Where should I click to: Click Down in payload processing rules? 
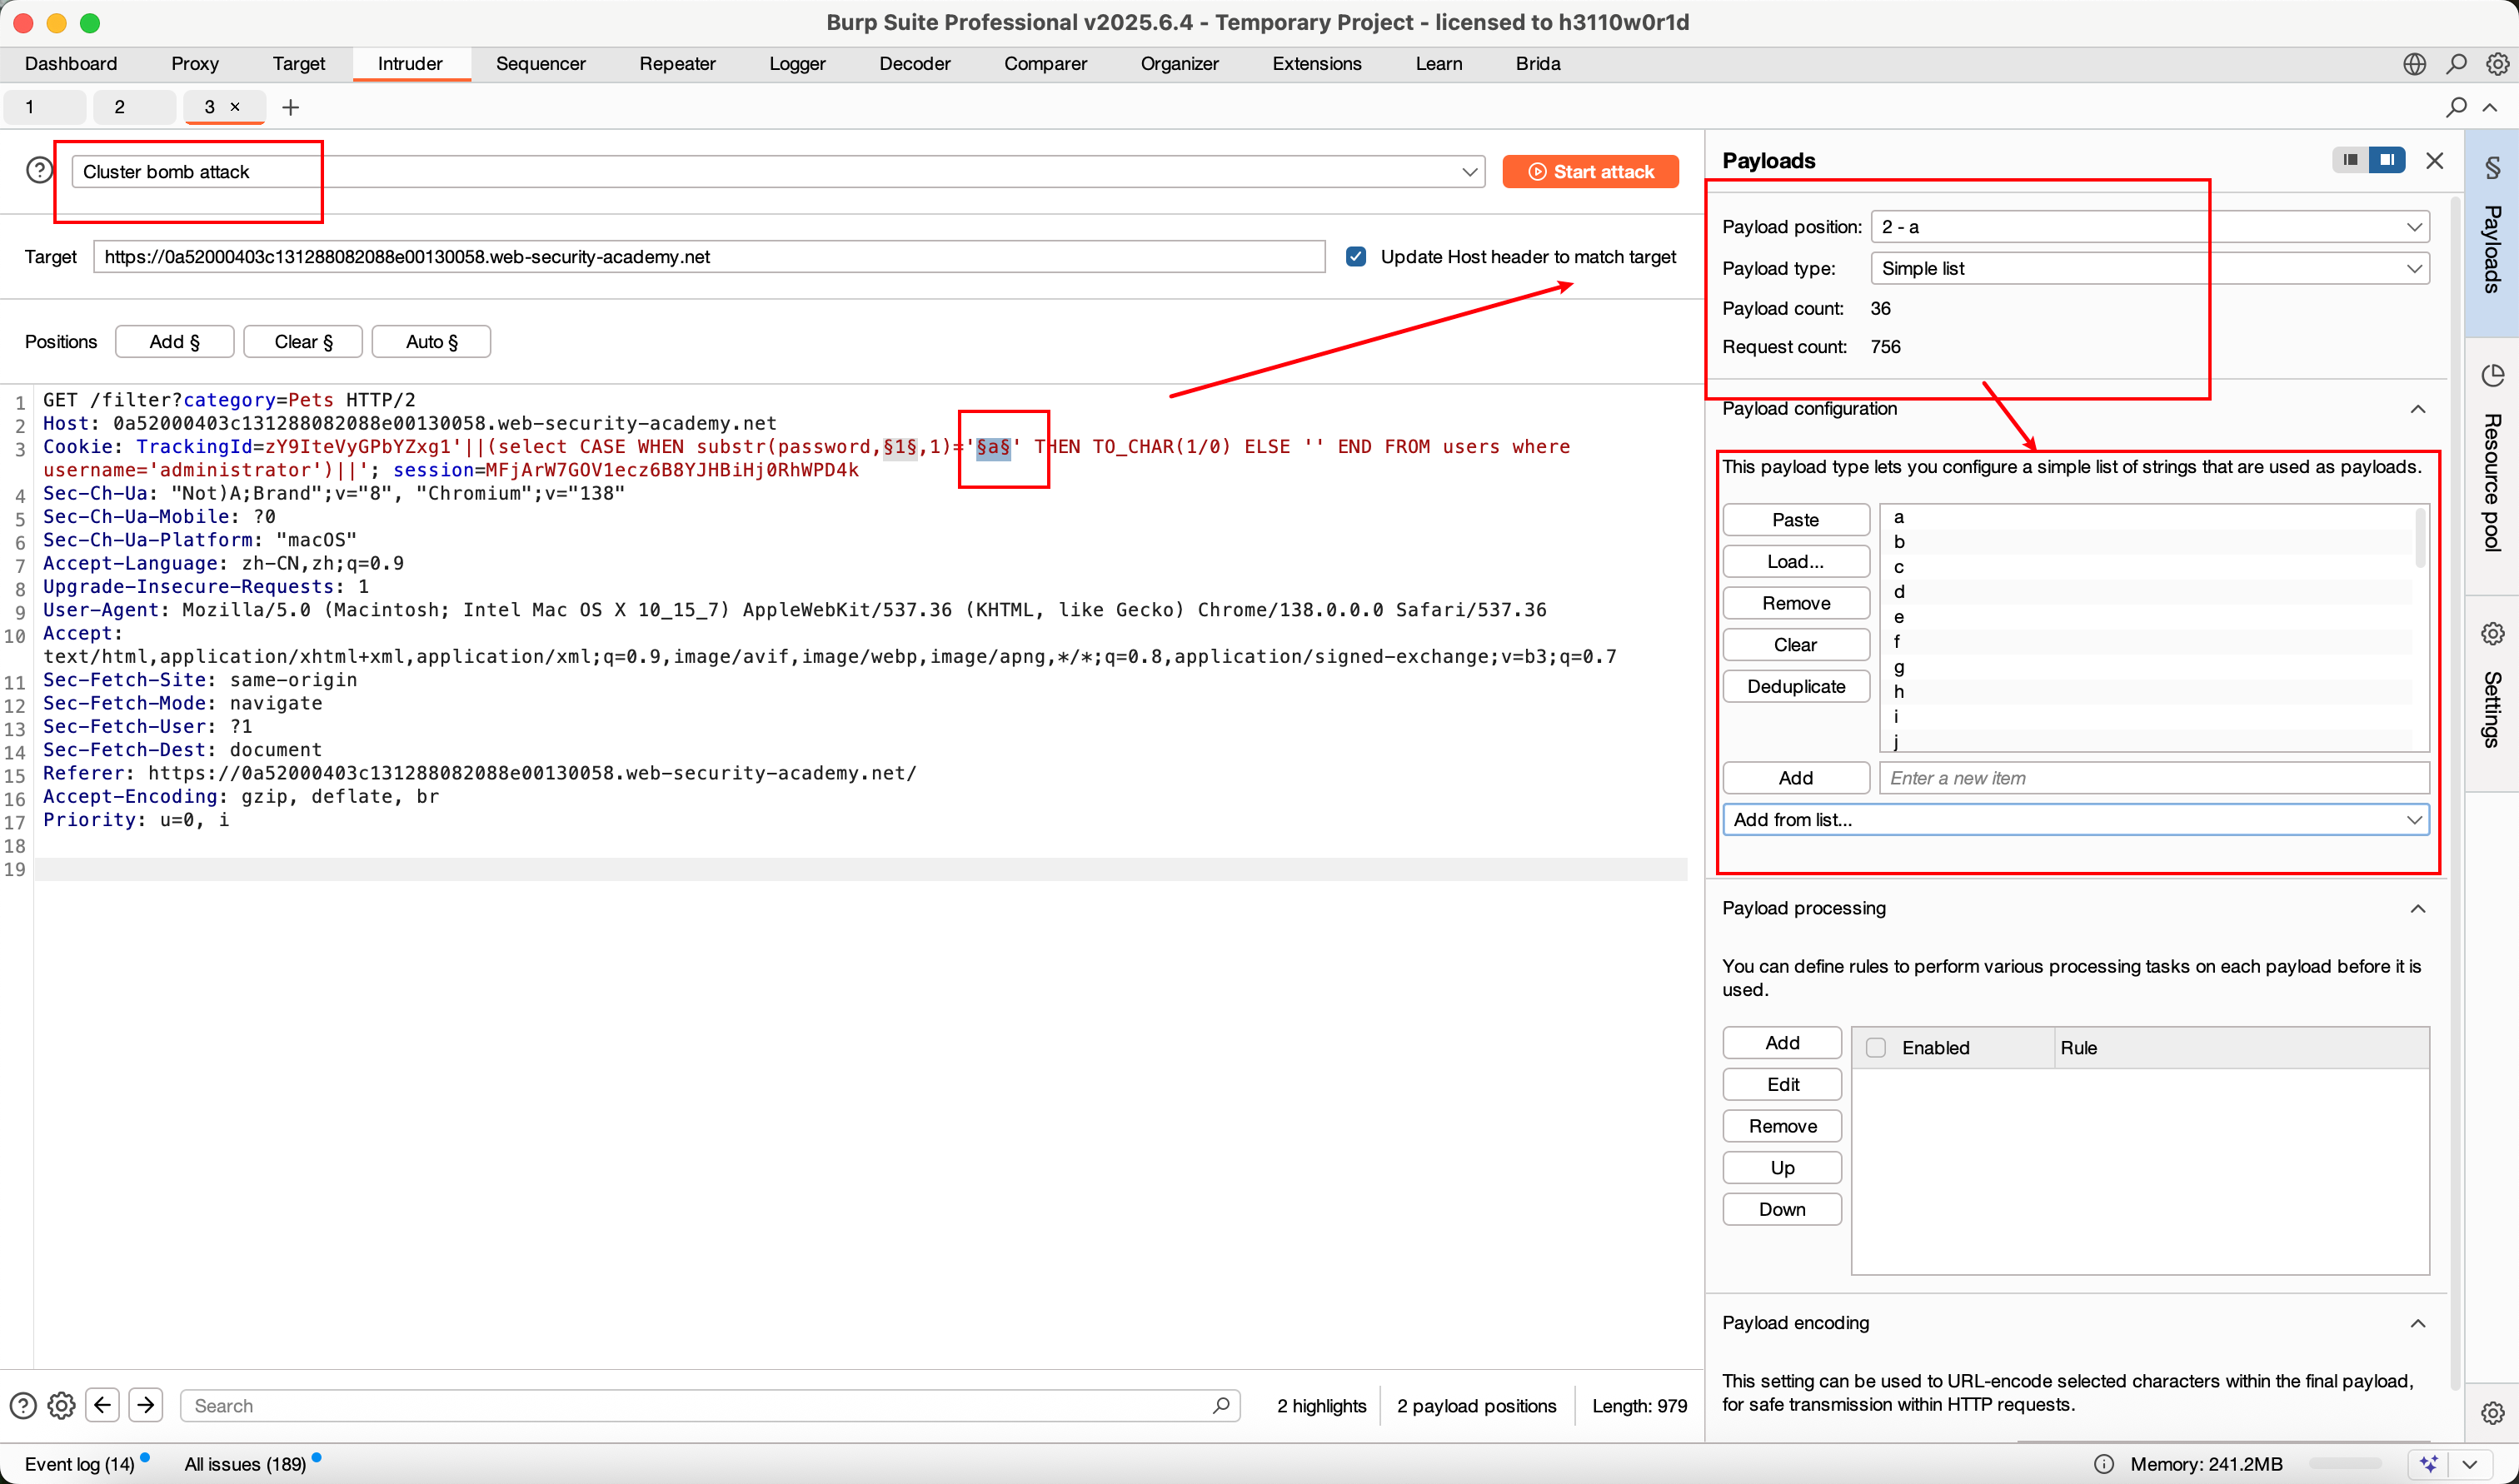[x=1782, y=1209]
